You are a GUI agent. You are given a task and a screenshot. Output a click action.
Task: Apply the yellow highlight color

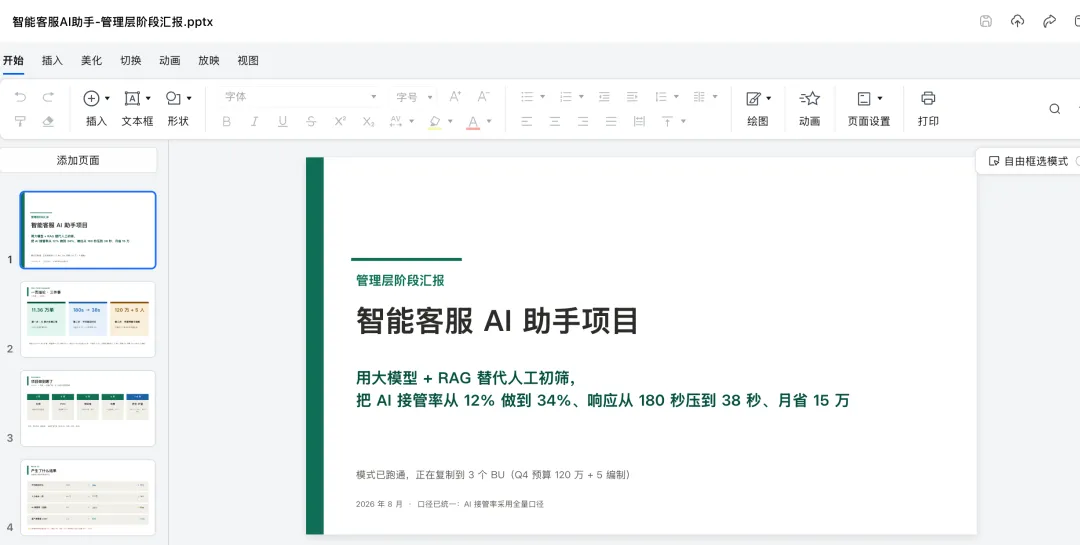click(x=435, y=122)
